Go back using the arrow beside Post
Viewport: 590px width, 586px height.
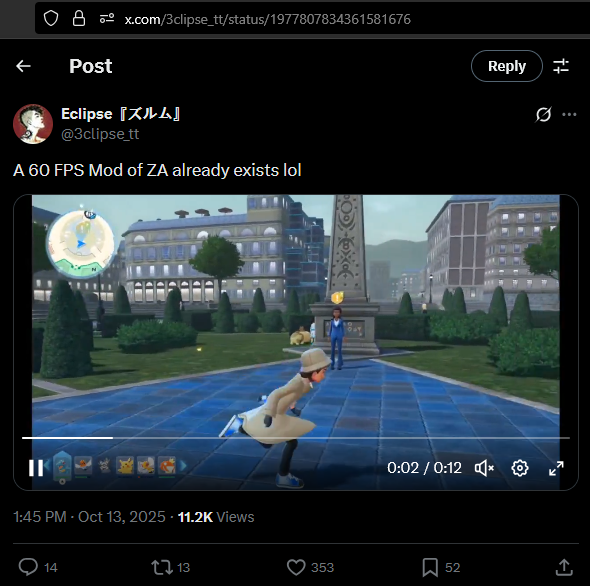tap(23, 66)
